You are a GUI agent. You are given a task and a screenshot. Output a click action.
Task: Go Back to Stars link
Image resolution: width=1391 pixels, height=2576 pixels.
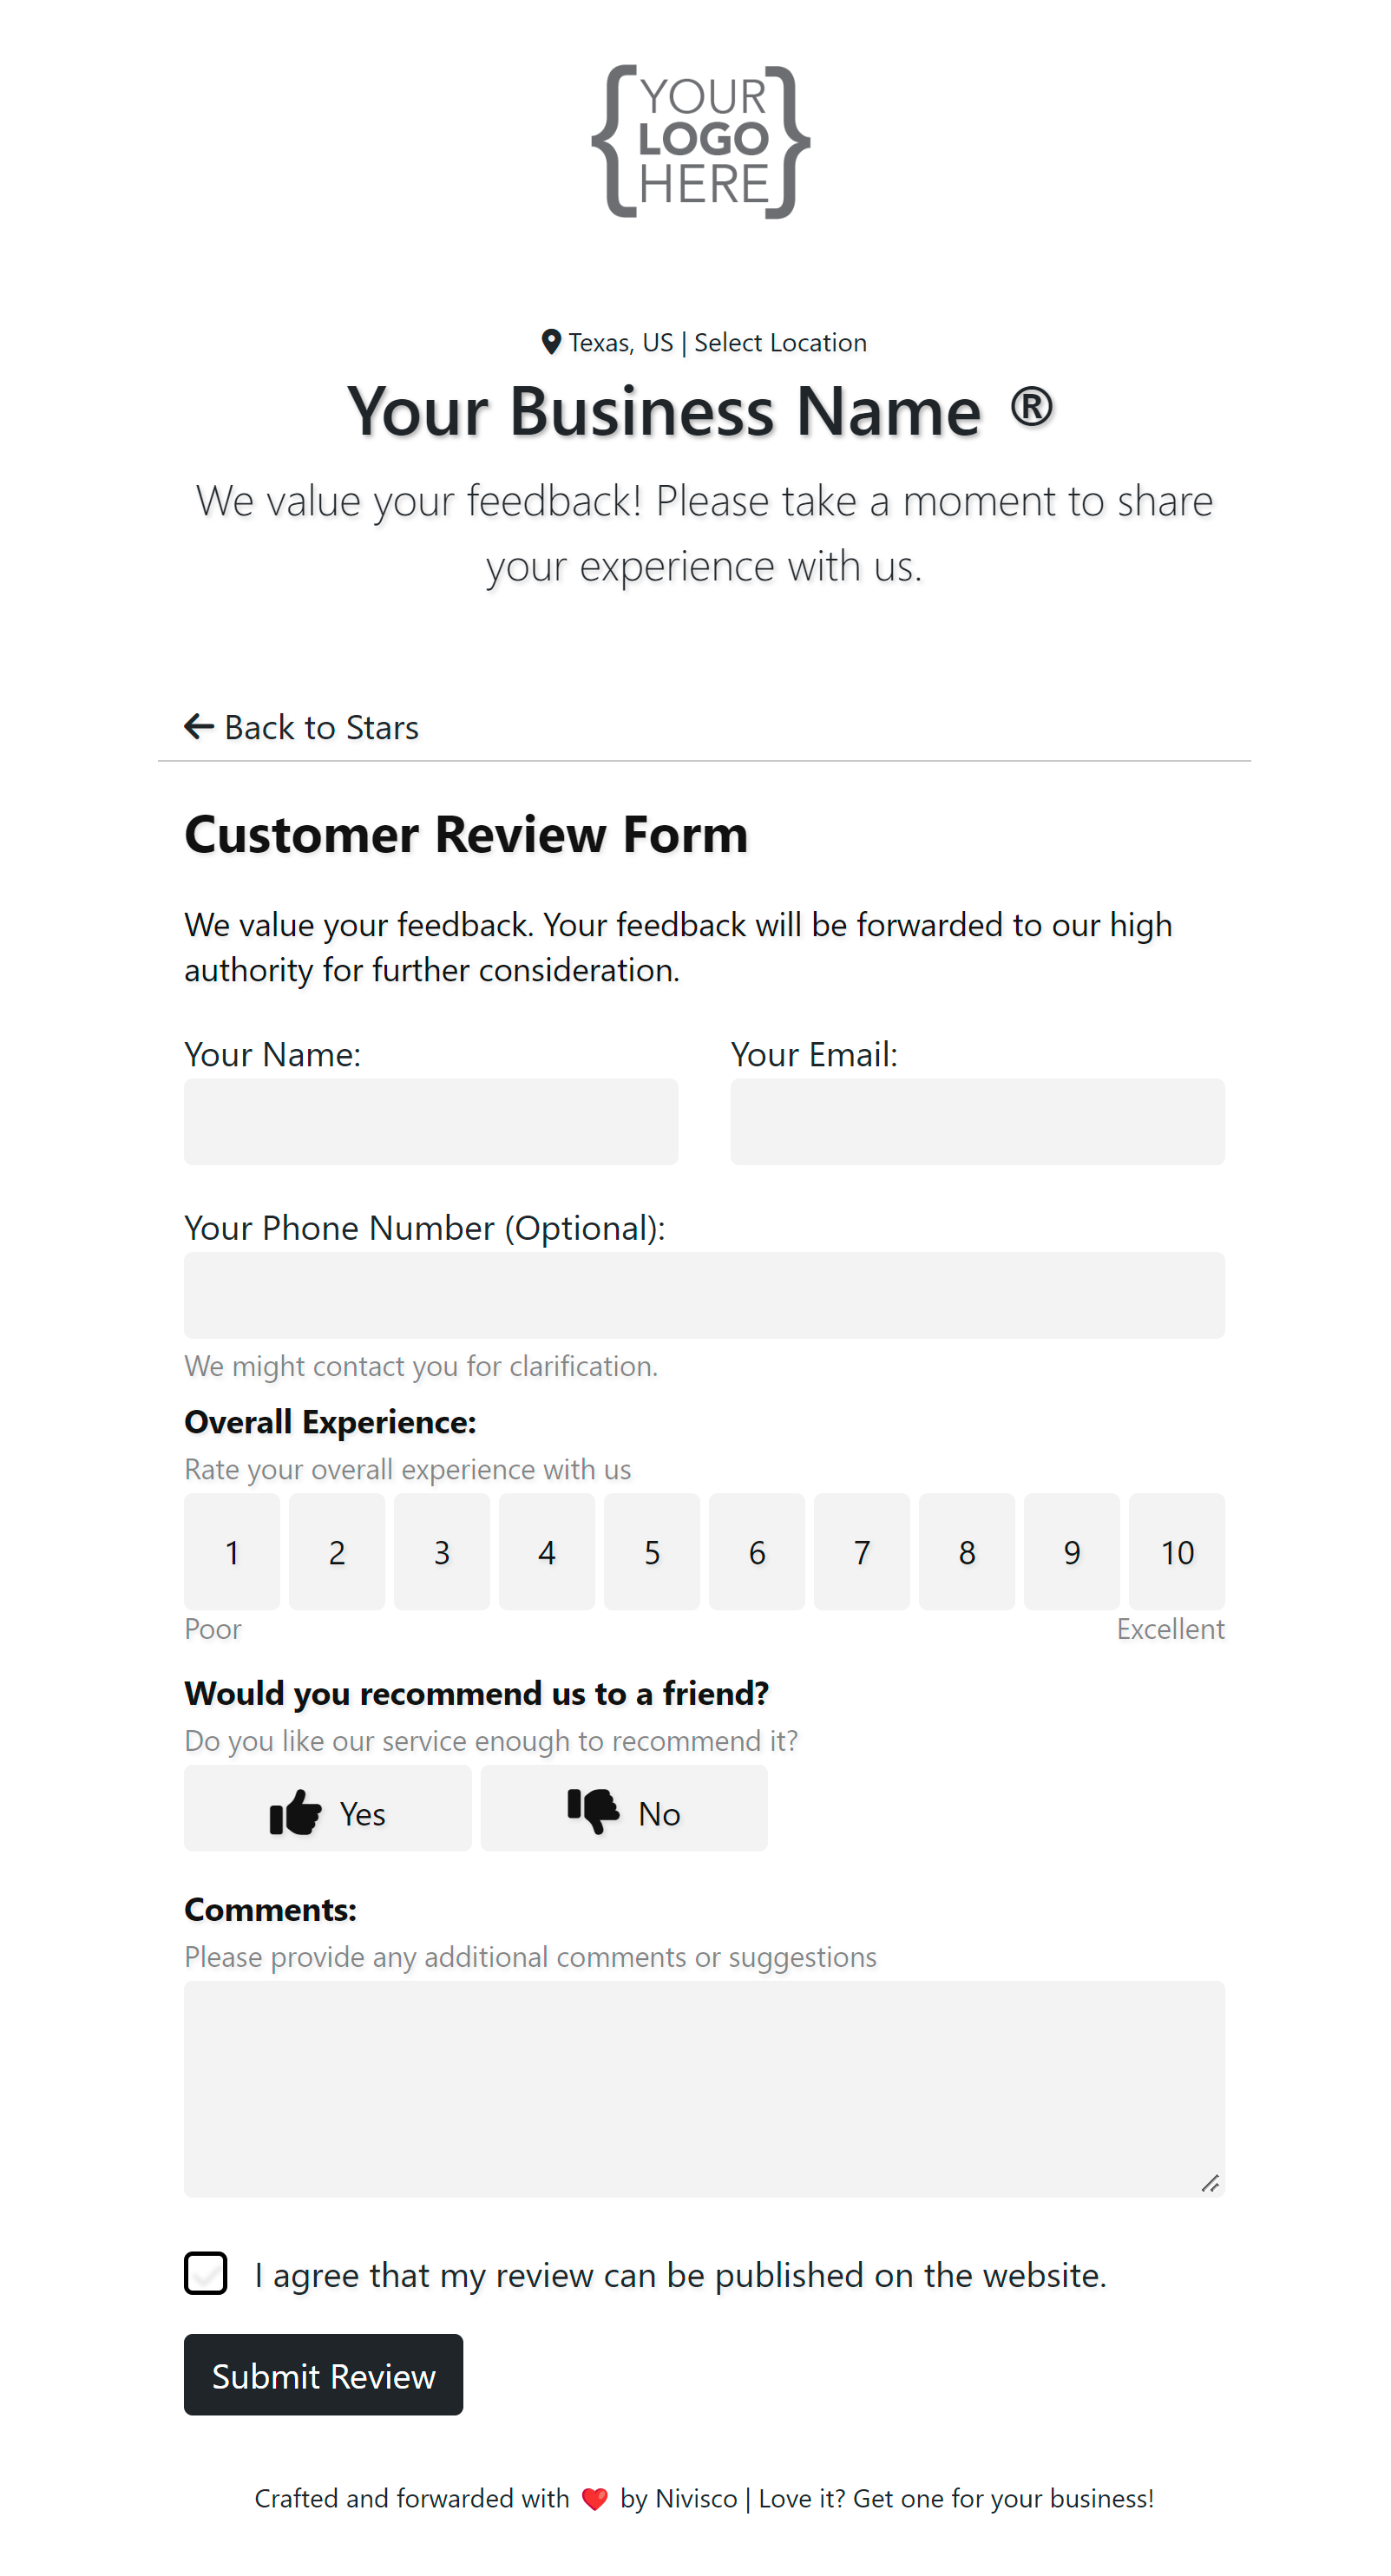point(320,727)
